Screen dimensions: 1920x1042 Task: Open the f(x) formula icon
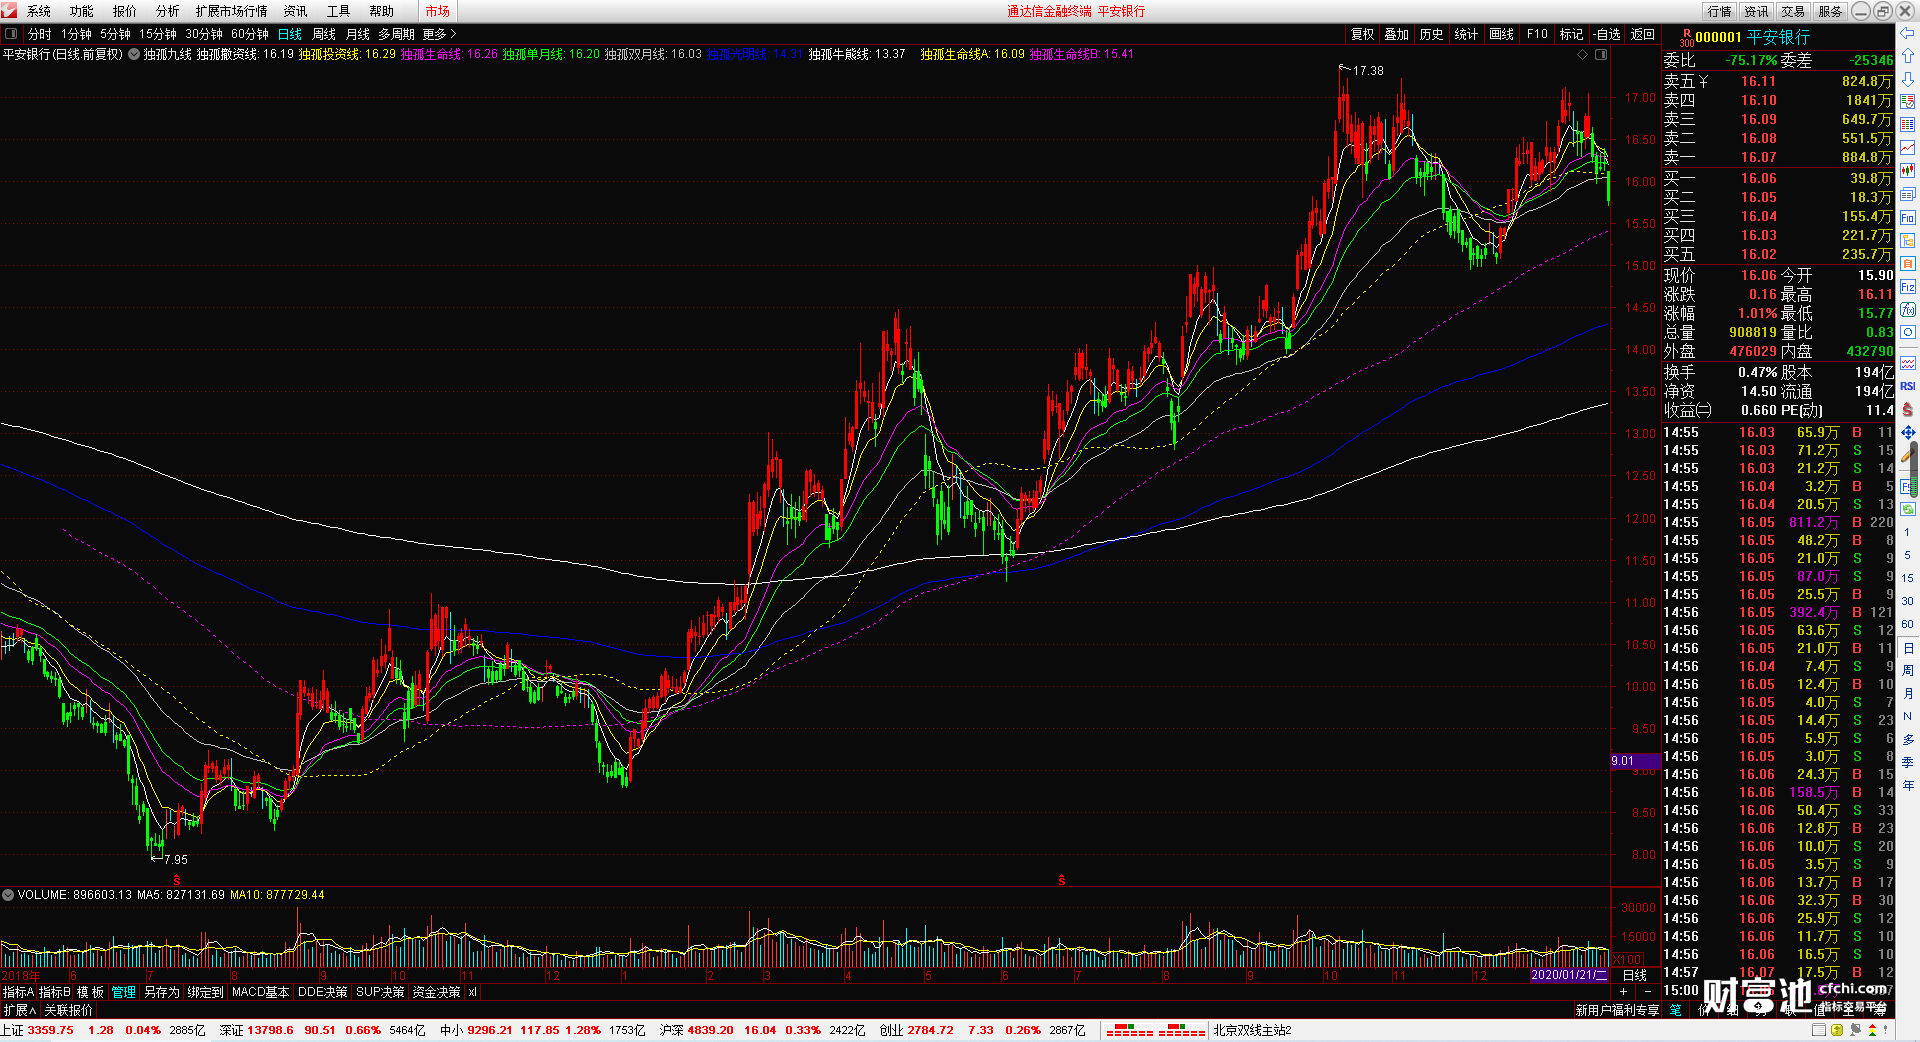[1908, 310]
